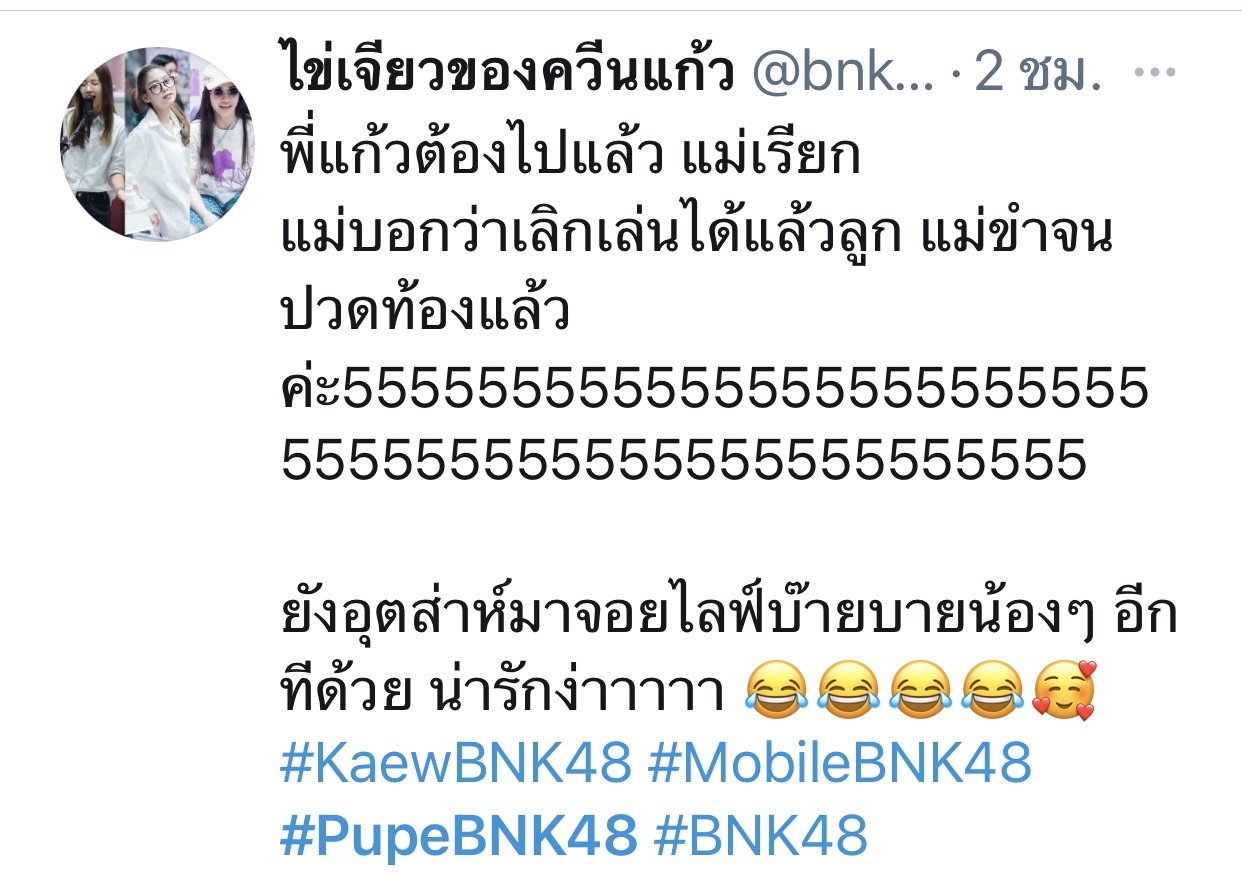
Task: Tap the tweet line พี่แก้วต้องไปแล้ว แม่เรียก
Action: 571,158
